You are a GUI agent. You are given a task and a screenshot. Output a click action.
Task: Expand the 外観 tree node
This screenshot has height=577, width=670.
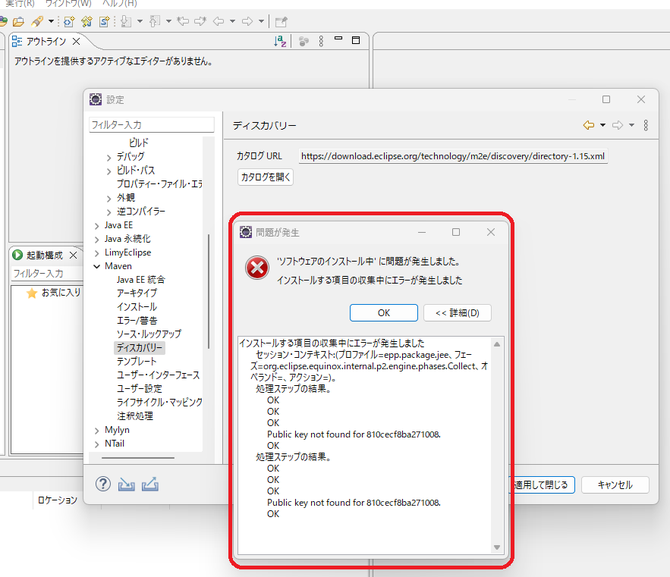point(109,198)
